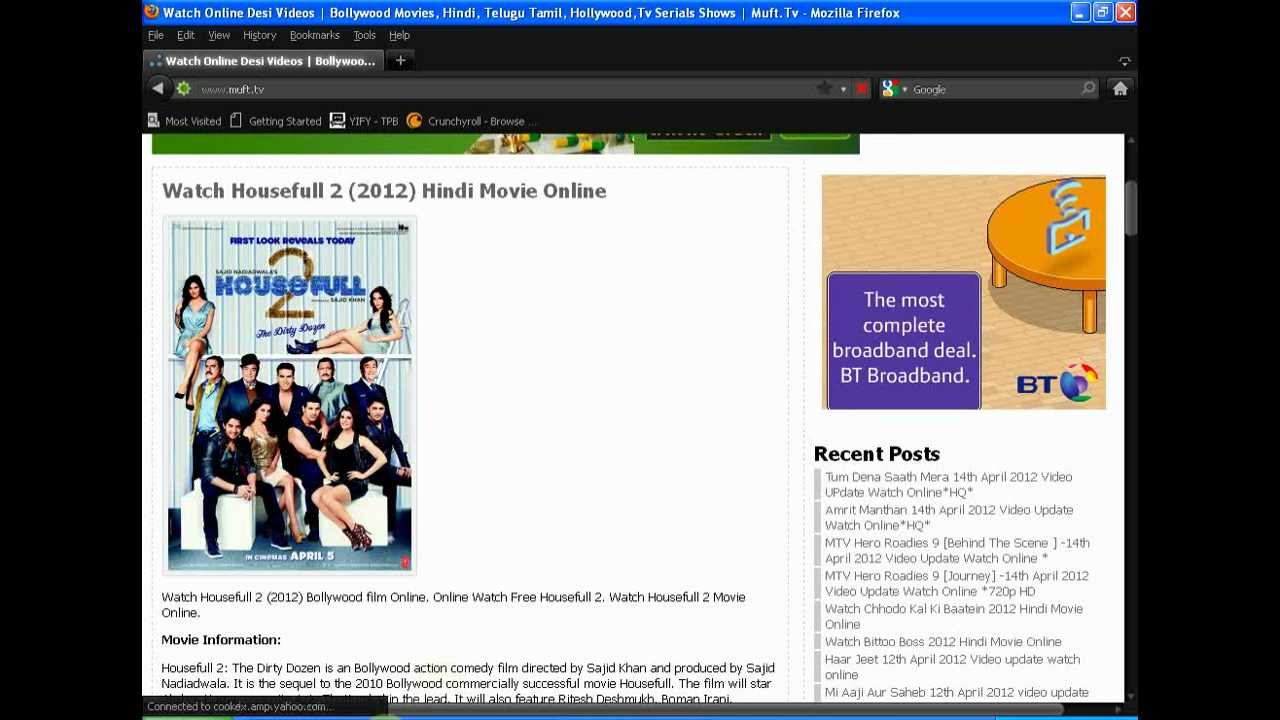The image size is (1280, 720).
Task: Click the Recent Posts heading
Action: [x=877, y=454]
